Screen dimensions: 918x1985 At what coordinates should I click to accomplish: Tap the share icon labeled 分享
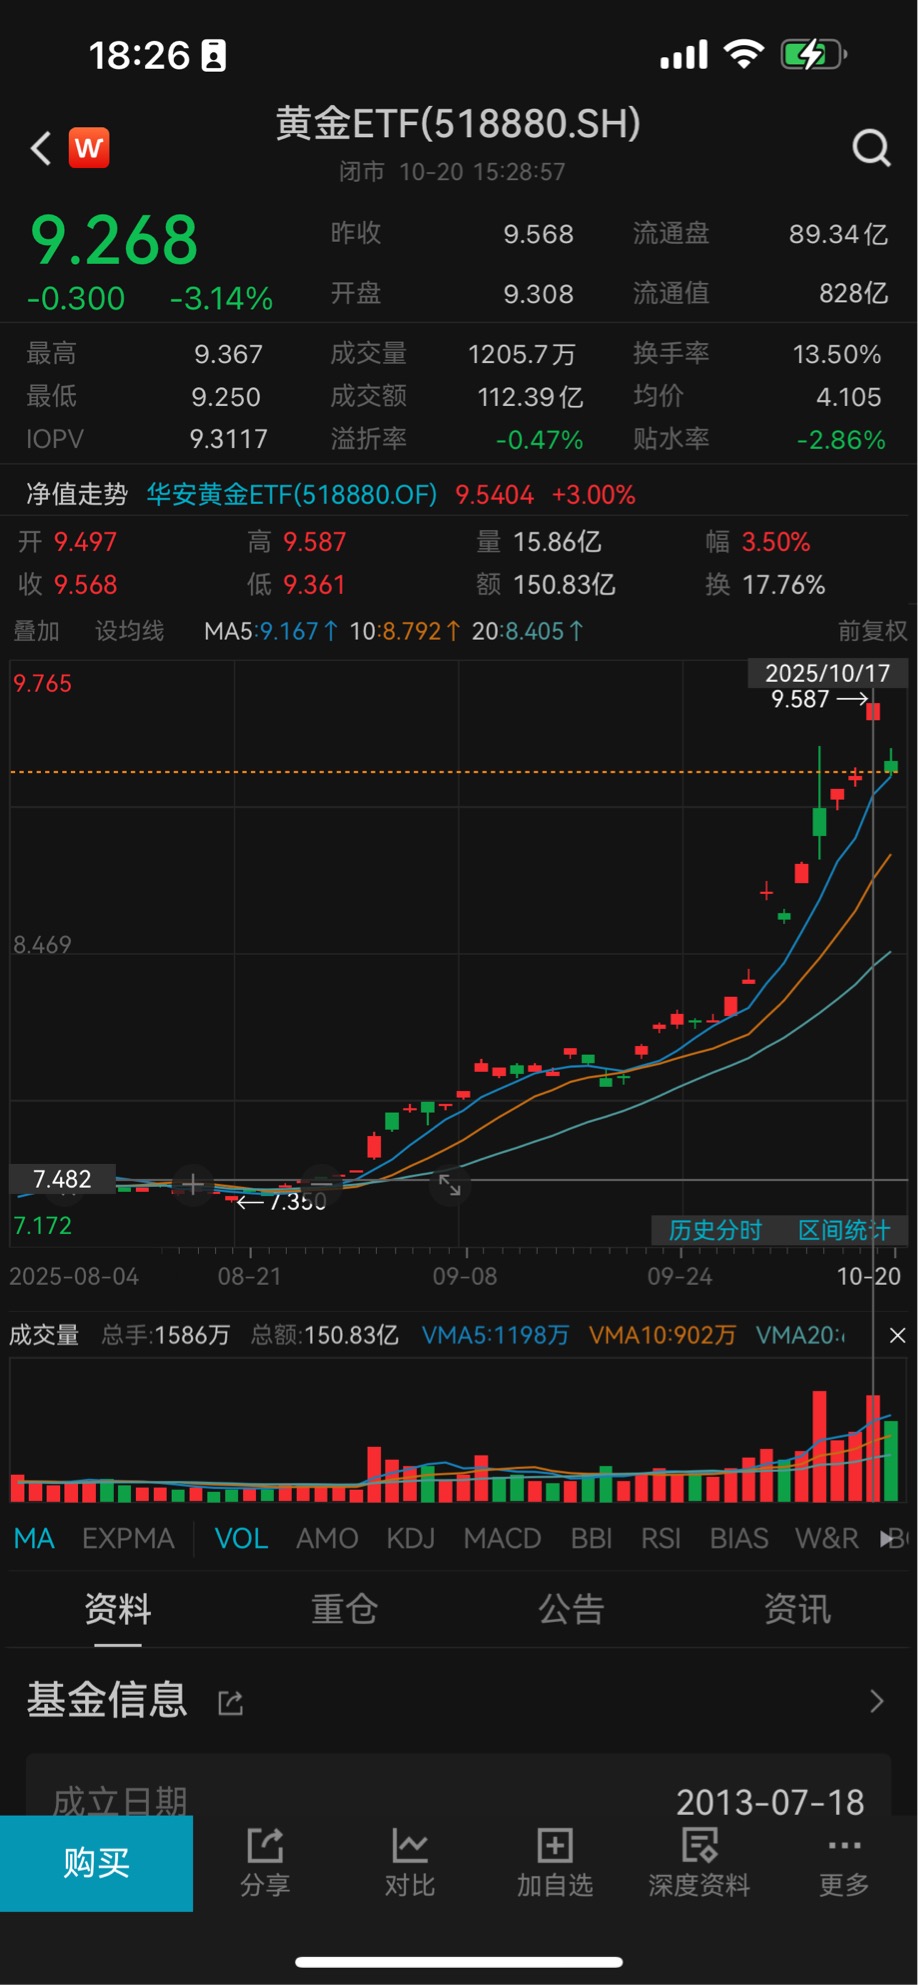265,1862
